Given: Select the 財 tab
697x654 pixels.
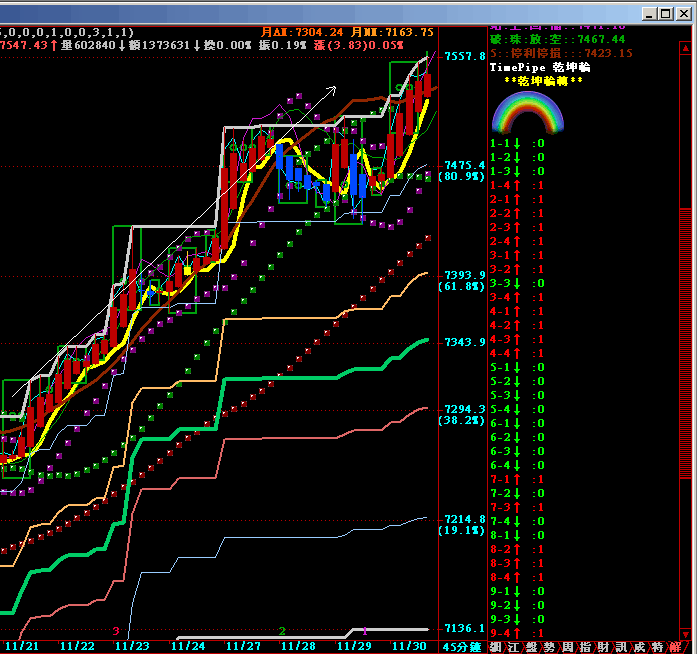Looking at the screenshot, I should coord(604,647).
